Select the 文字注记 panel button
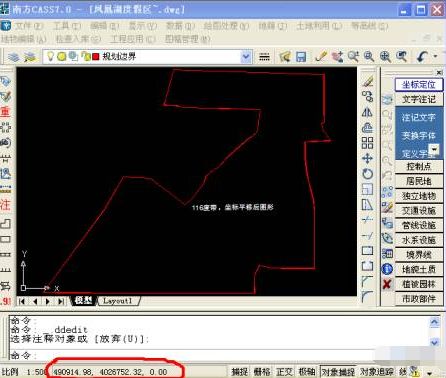 419,99
